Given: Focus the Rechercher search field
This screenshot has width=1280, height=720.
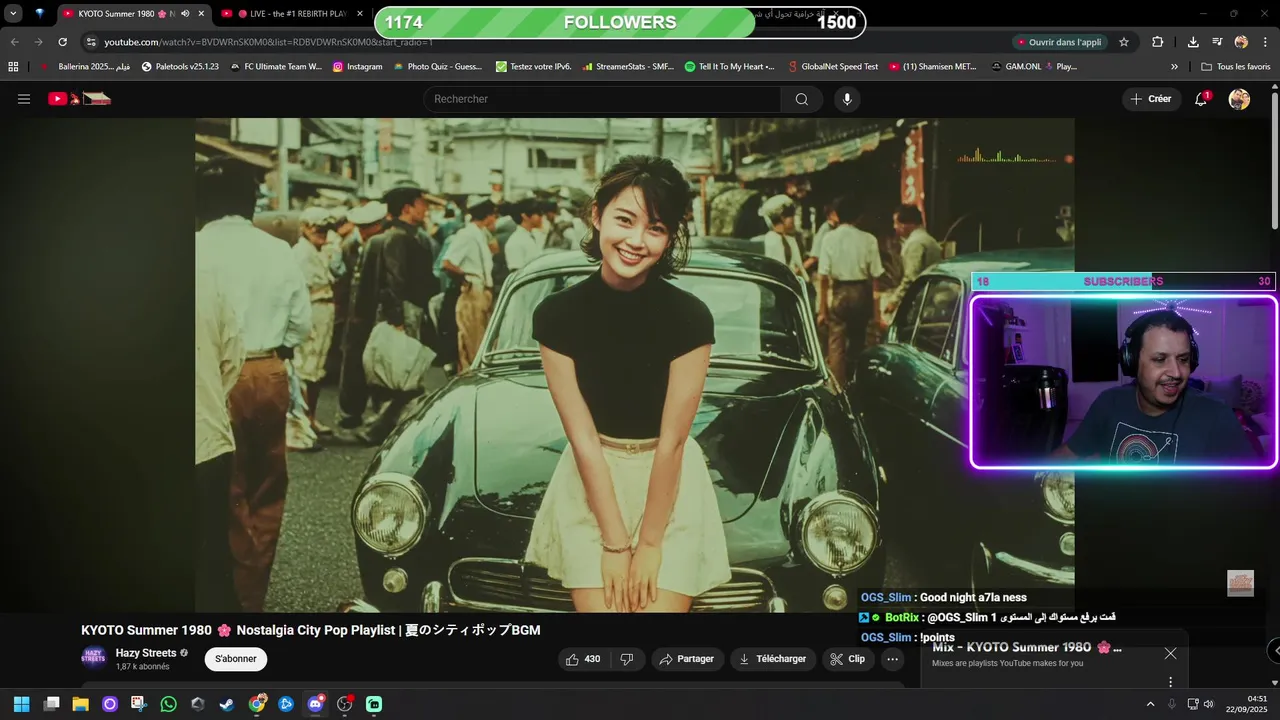Looking at the screenshot, I should tap(602, 99).
